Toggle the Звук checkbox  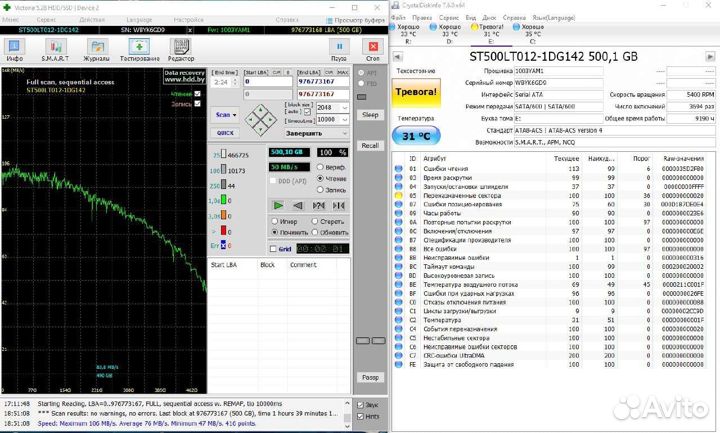click(360, 405)
